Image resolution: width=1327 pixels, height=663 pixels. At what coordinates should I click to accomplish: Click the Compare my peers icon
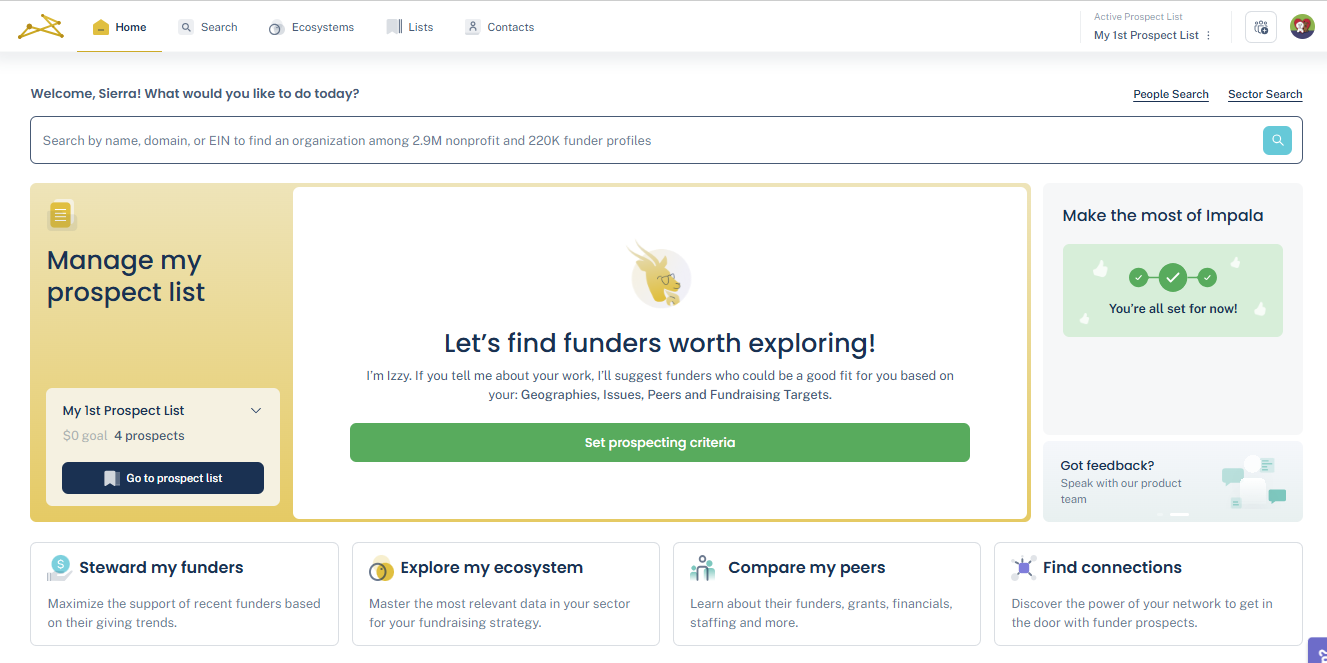coord(703,568)
